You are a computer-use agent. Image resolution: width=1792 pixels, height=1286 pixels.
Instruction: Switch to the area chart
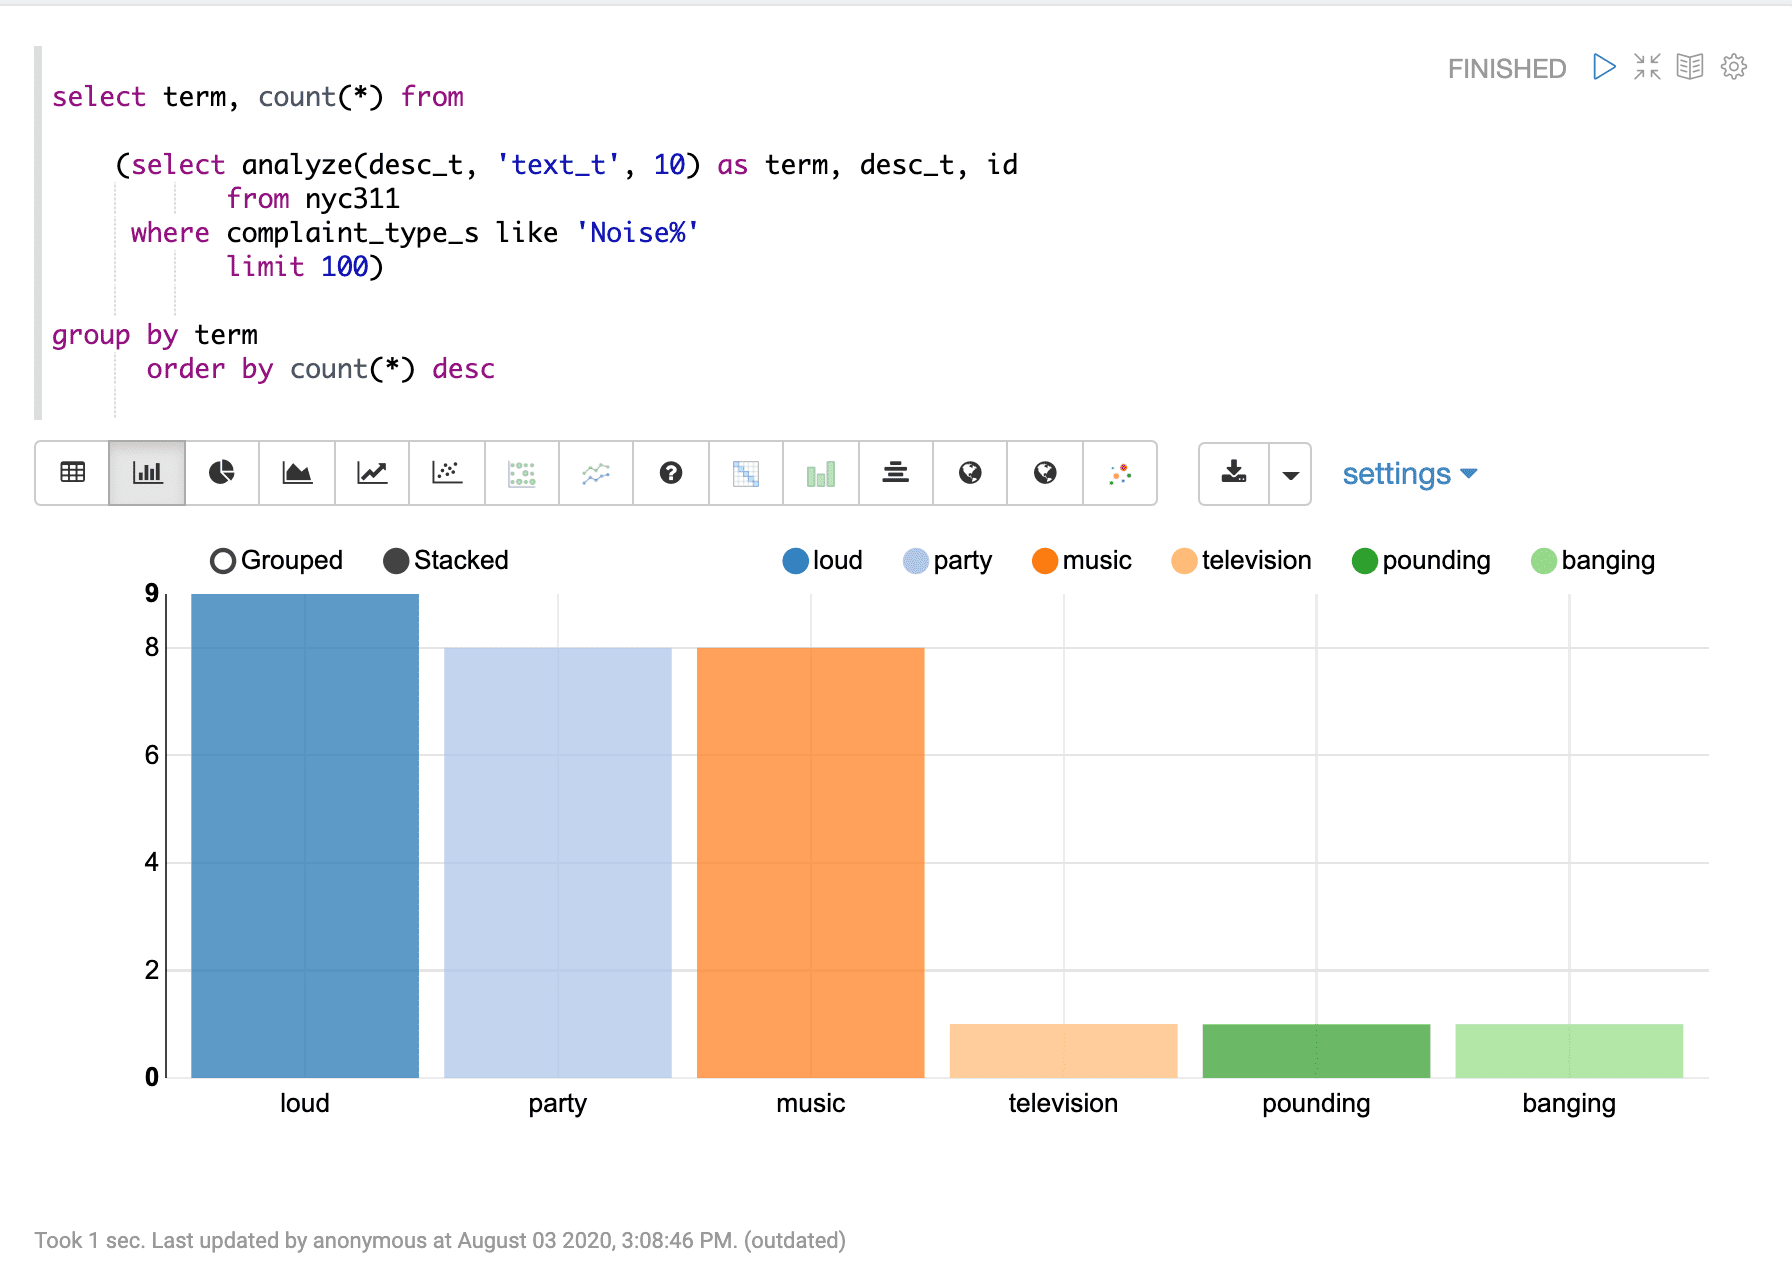(296, 474)
